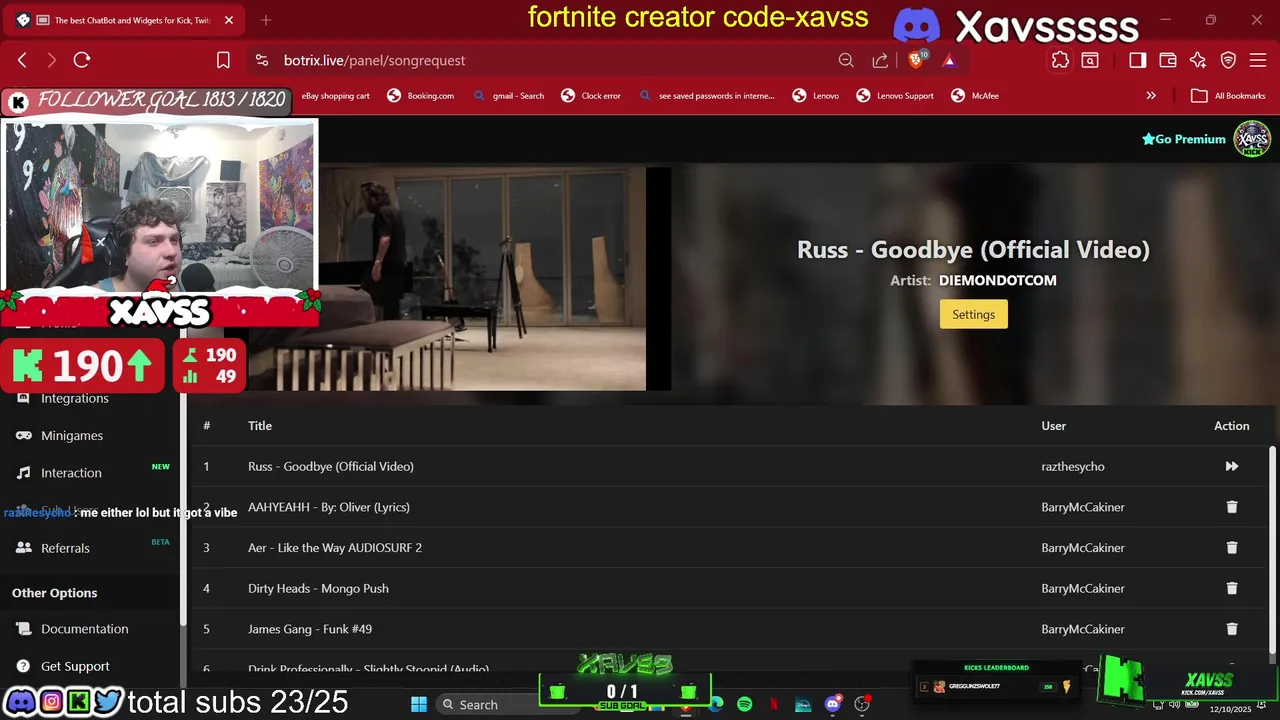This screenshot has height=720, width=1280.
Task: Open song request Settings
Action: click(973, 314)
